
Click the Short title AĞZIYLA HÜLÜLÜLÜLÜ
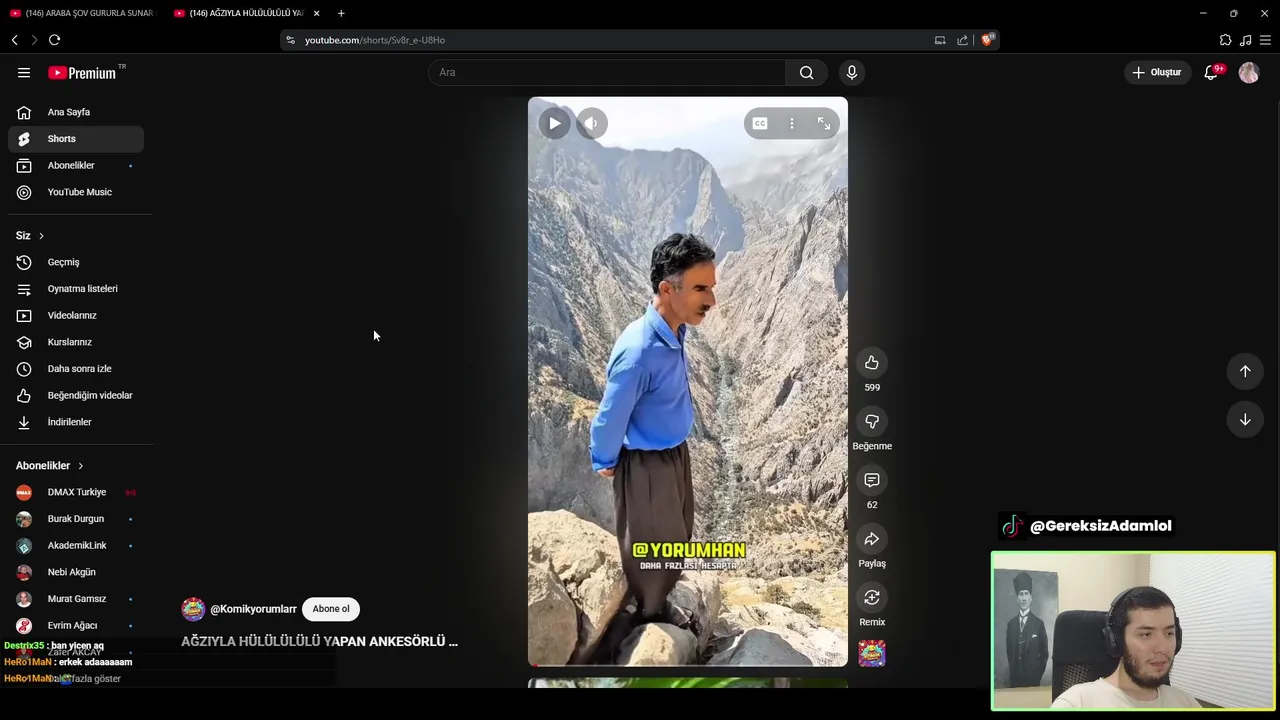click(x=319, y=641)
